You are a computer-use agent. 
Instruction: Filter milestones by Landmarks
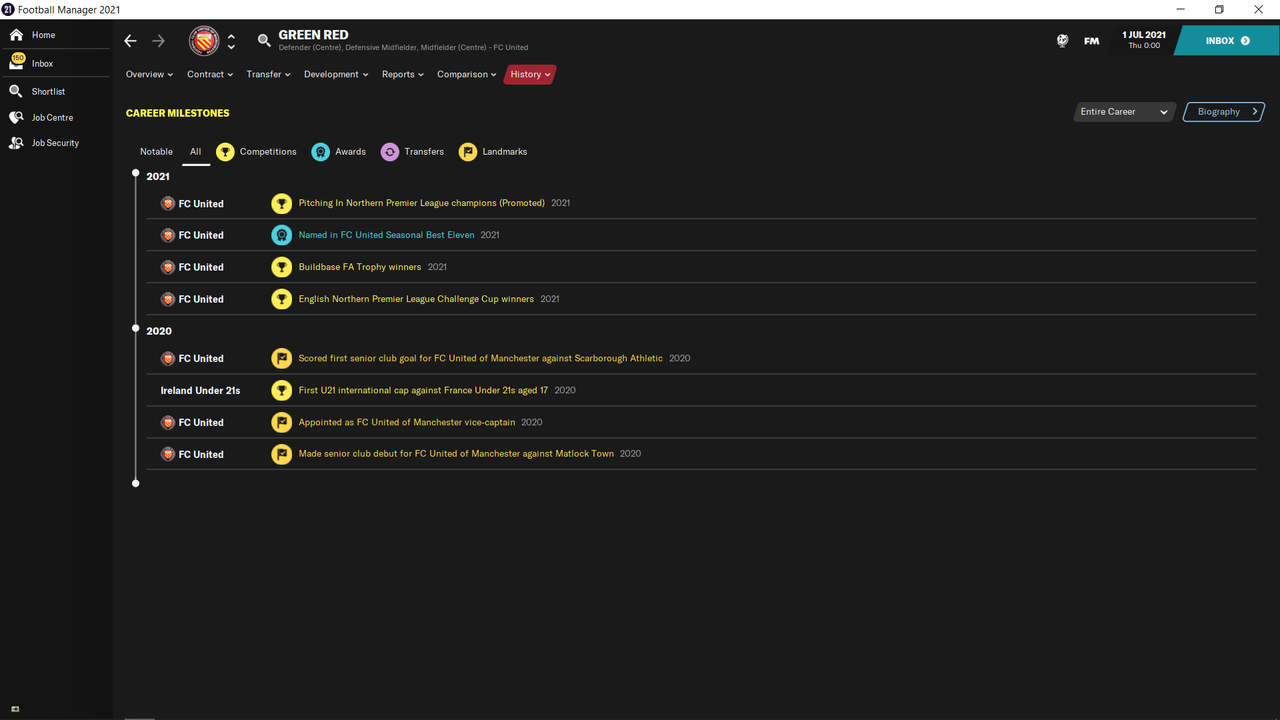[x=493, y=152]
